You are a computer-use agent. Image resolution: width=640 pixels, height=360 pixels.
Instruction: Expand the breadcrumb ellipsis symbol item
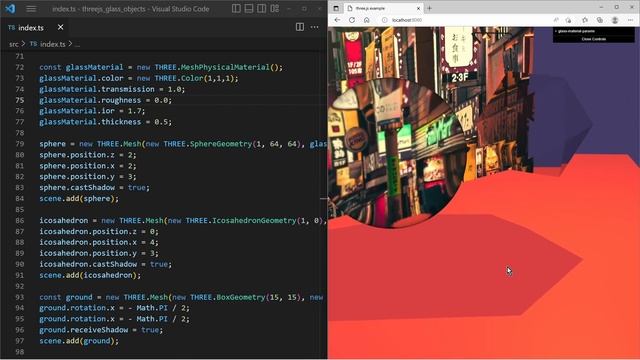[77, 44]
